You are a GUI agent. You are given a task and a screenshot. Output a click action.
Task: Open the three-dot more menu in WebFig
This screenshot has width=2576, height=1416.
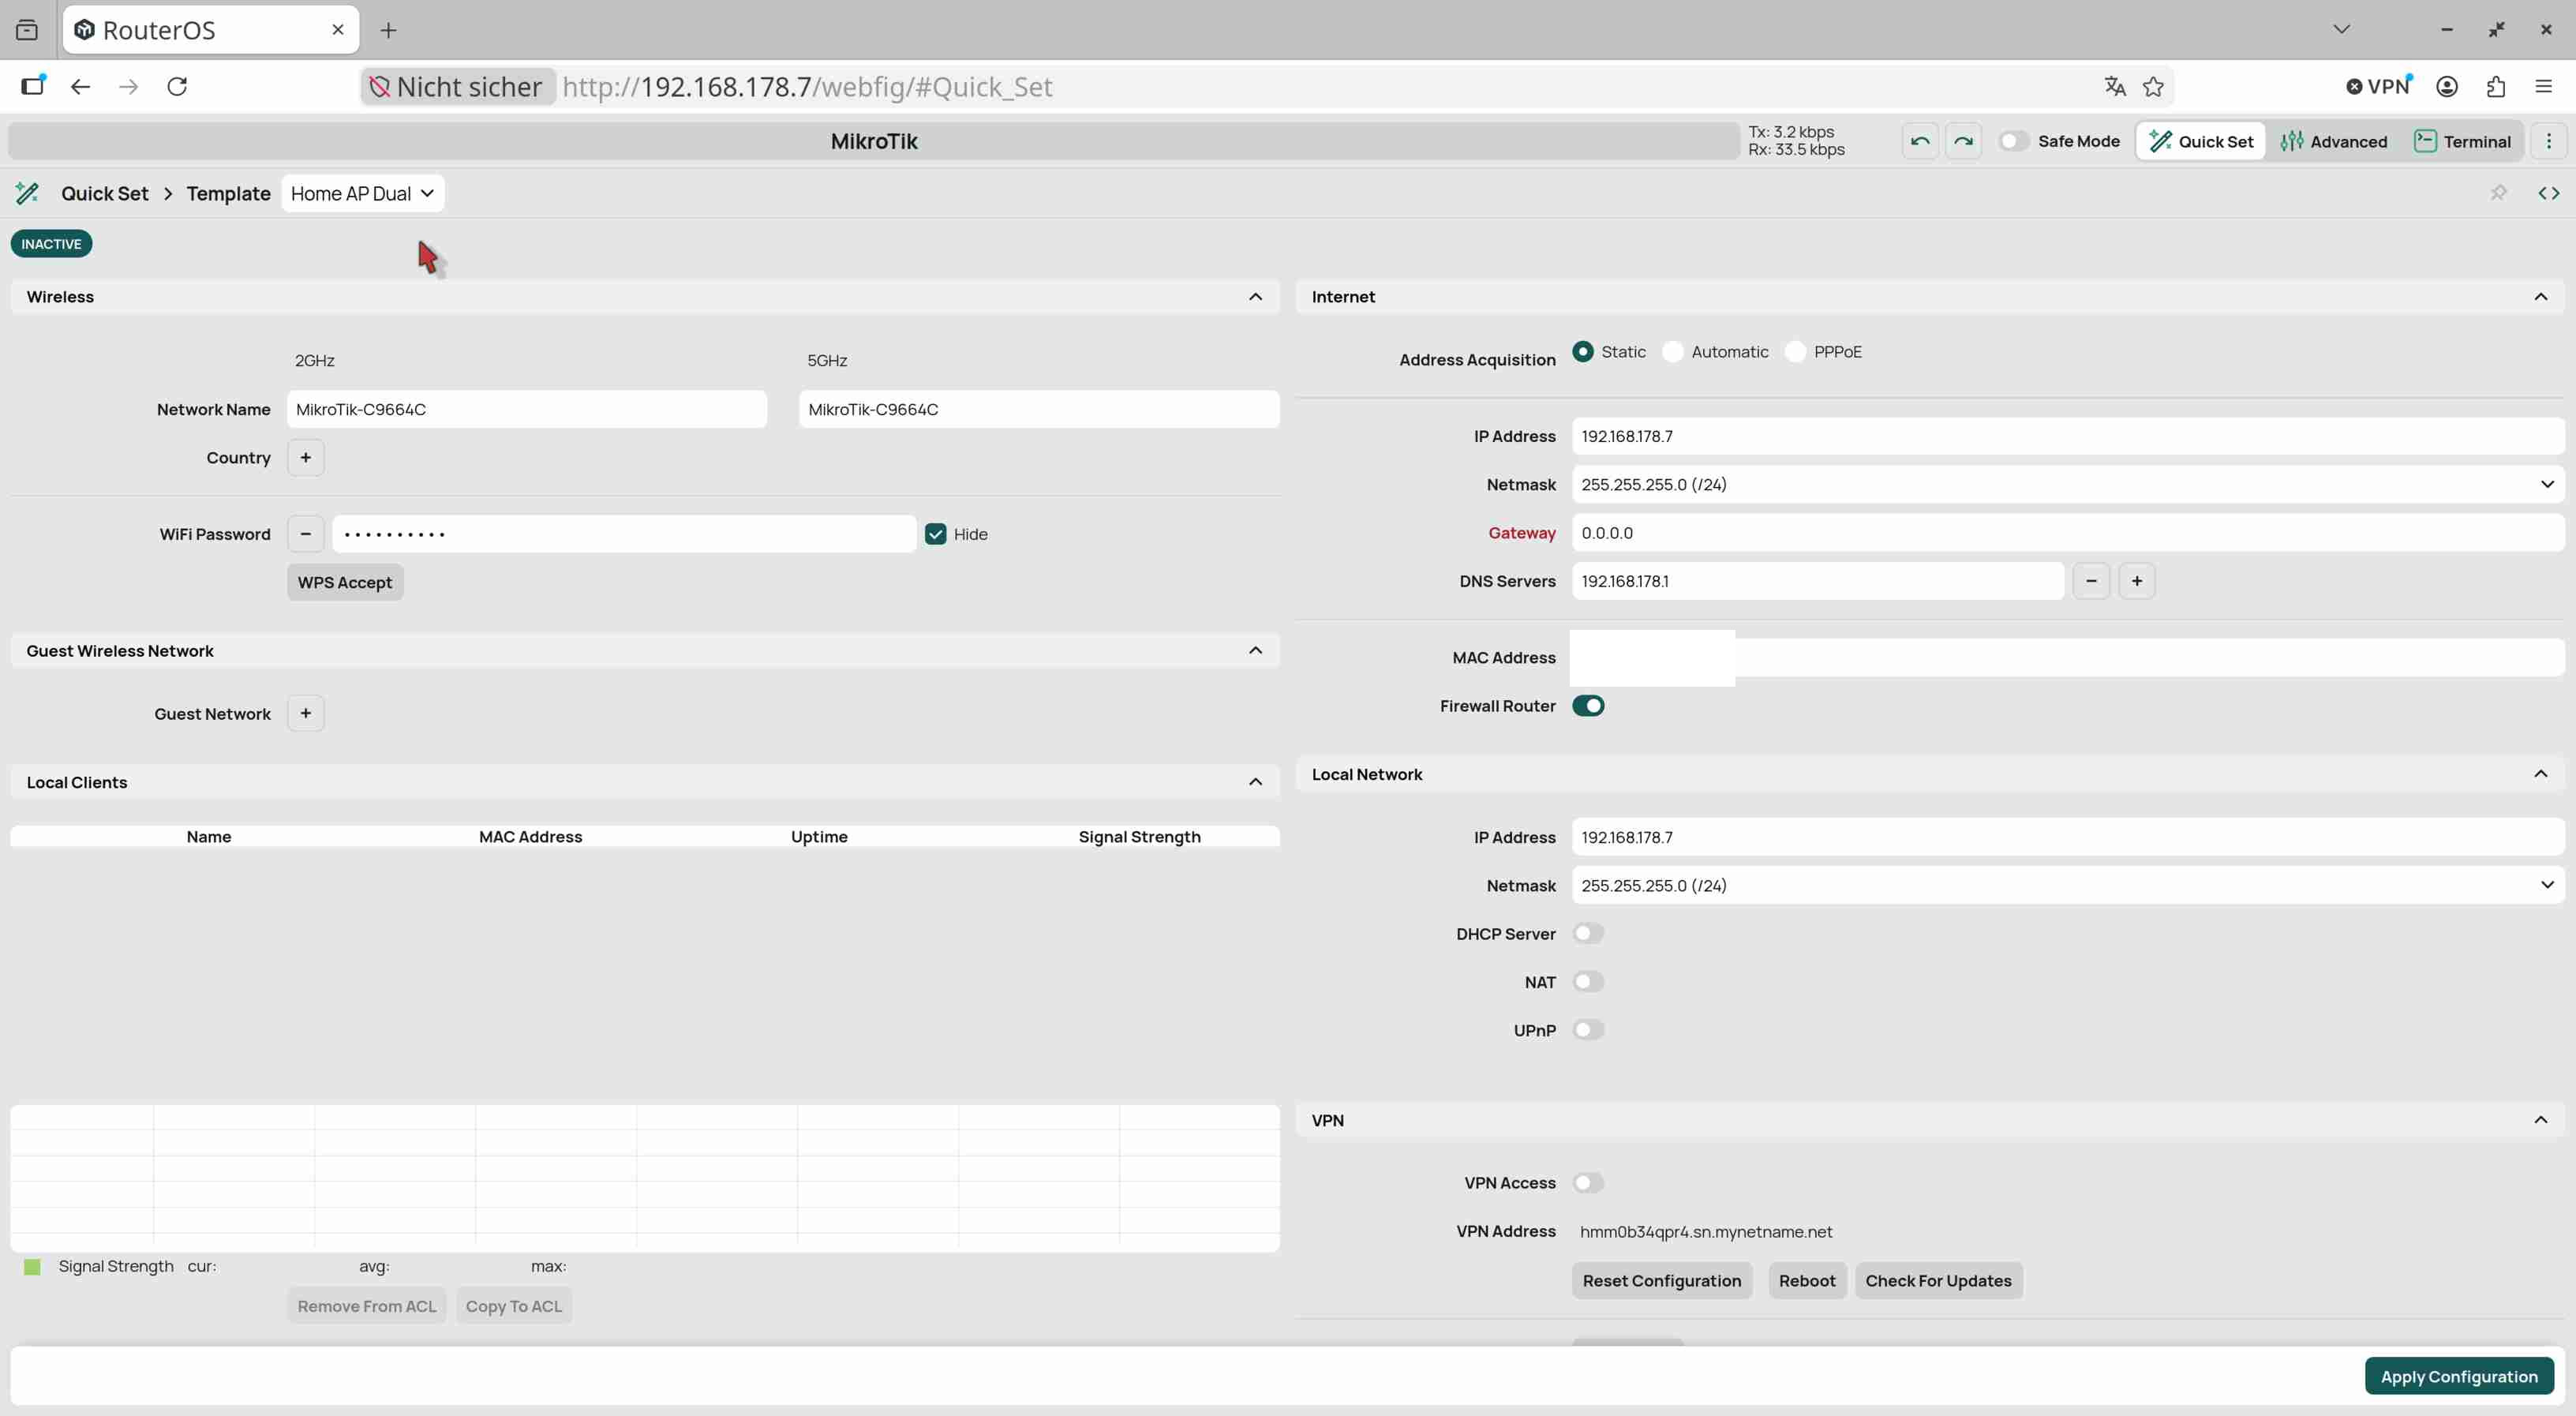(2548, 141)
